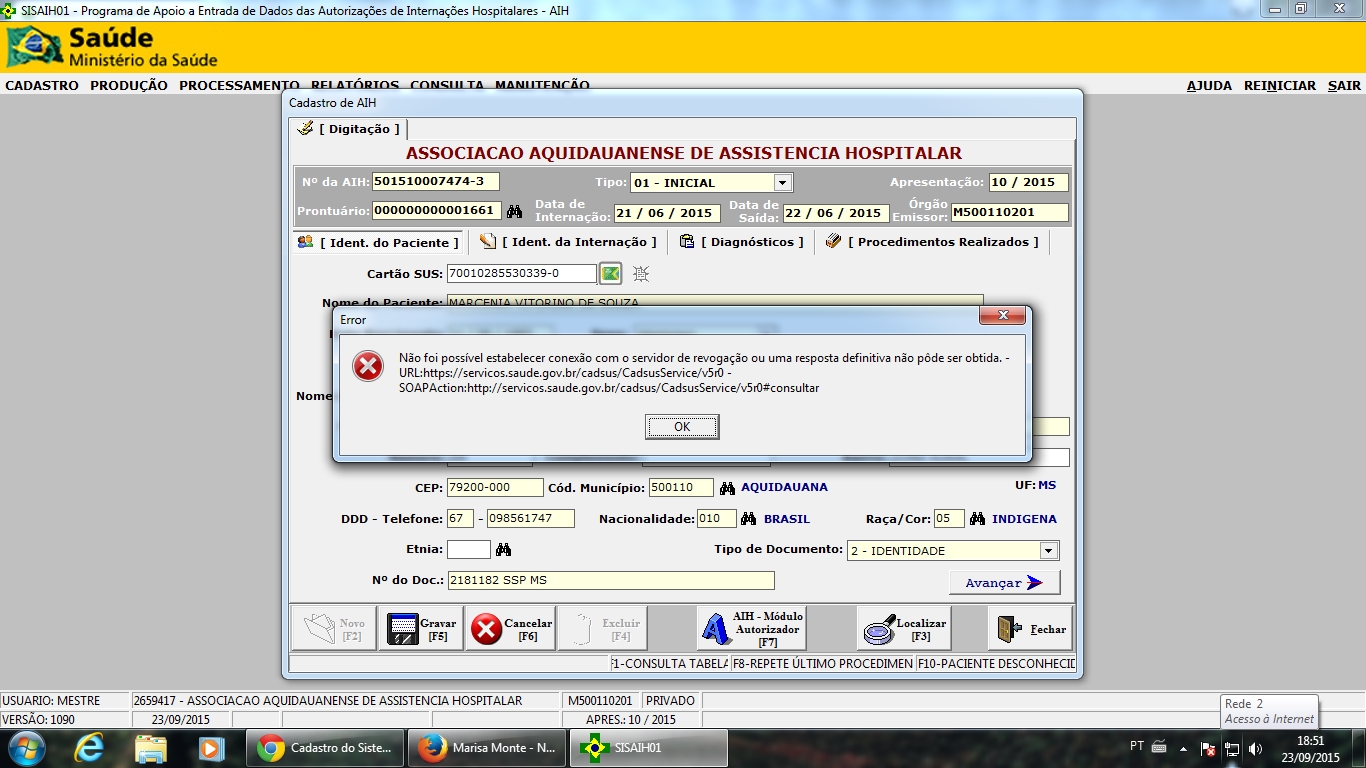Open Firefox from the Windows taskbar
Viewport: 1366px width, 768px height.
pos(490,748)
